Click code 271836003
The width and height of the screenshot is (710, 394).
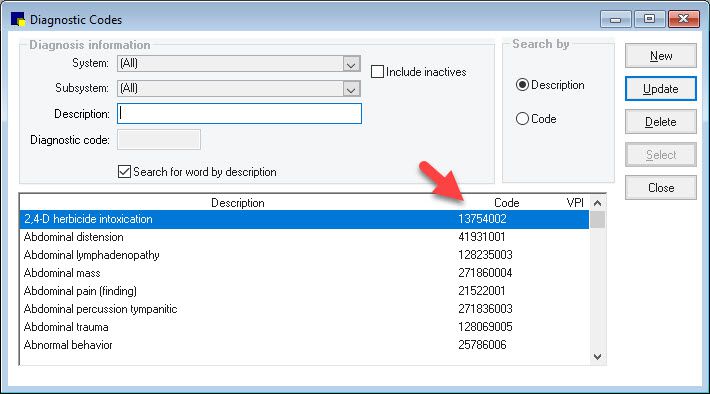click(x=485, y=309)
